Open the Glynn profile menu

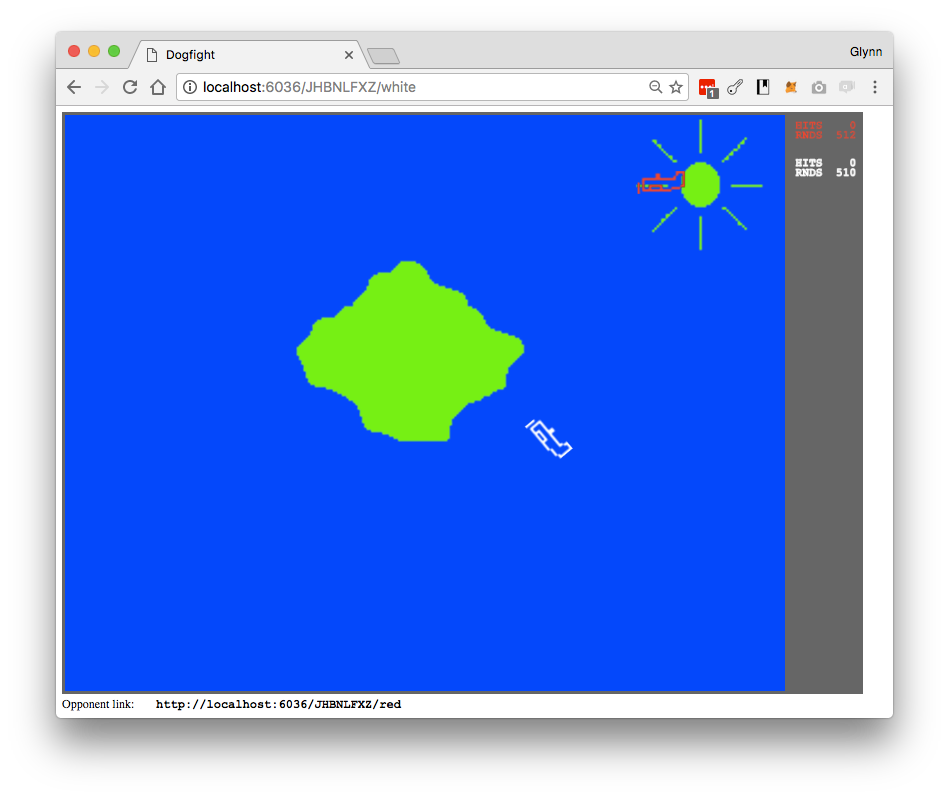(x=866, y=51)
